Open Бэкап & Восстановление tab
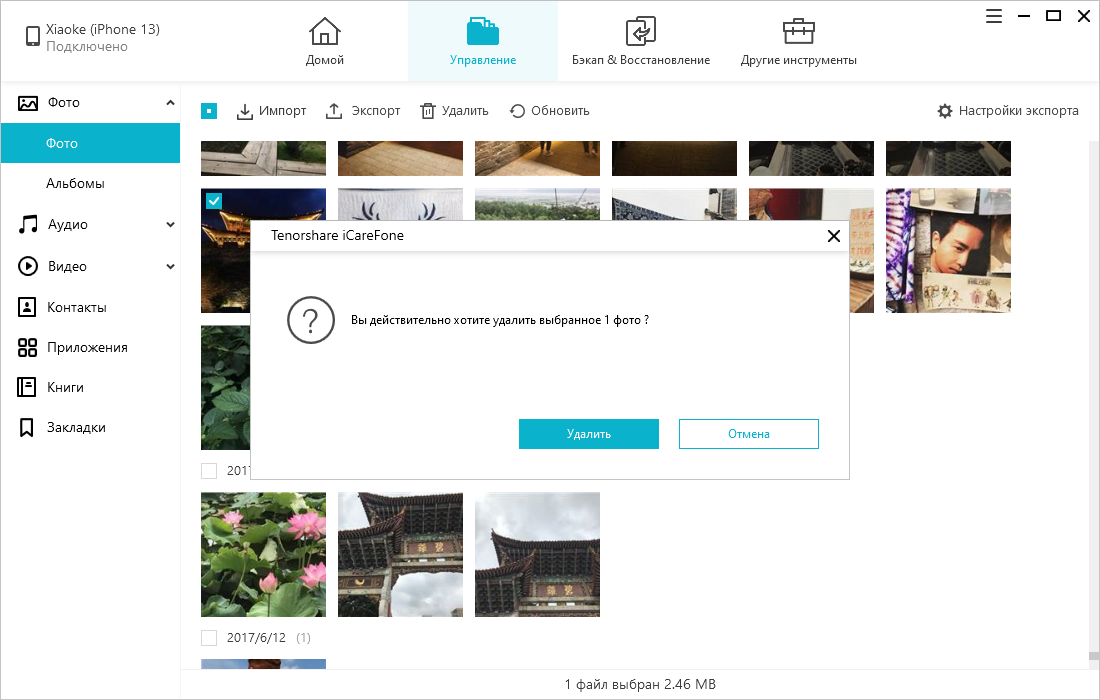Screen dimensions: 1100x700 [x=640, y=41]
